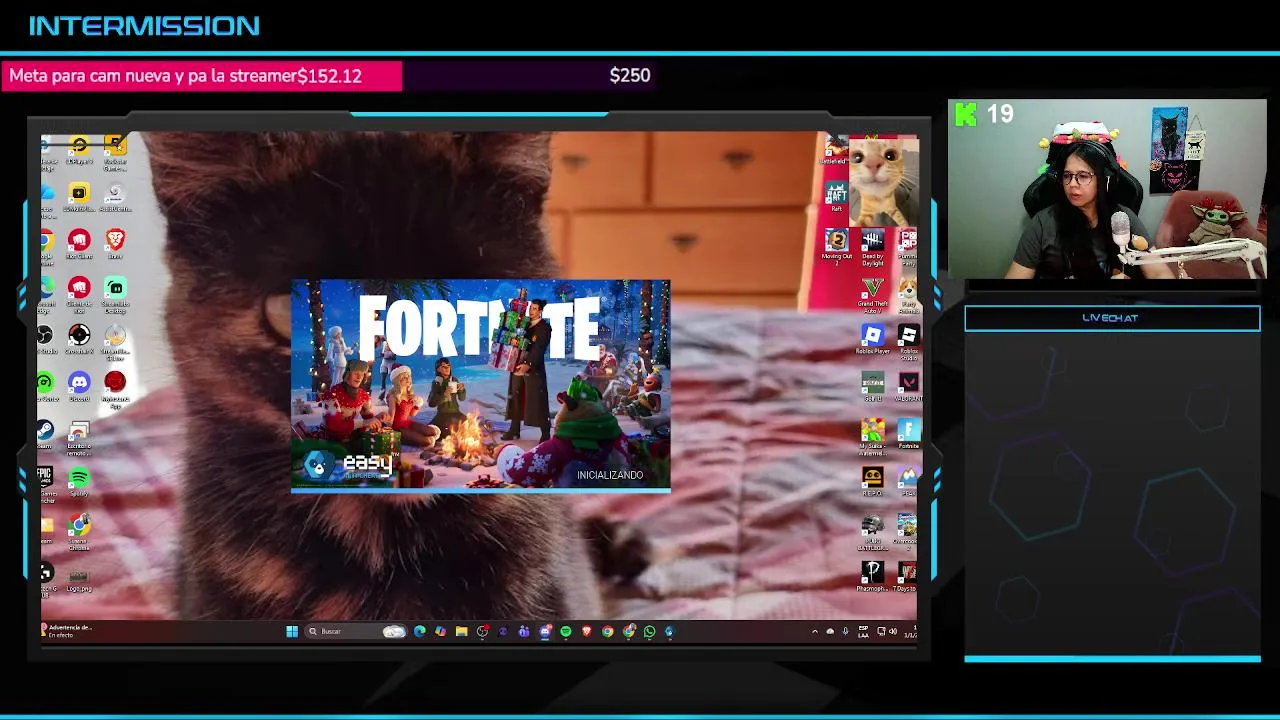
Task: Launch Spotify from the desktop
Action: pyautogui.click(x=79, y=481)
